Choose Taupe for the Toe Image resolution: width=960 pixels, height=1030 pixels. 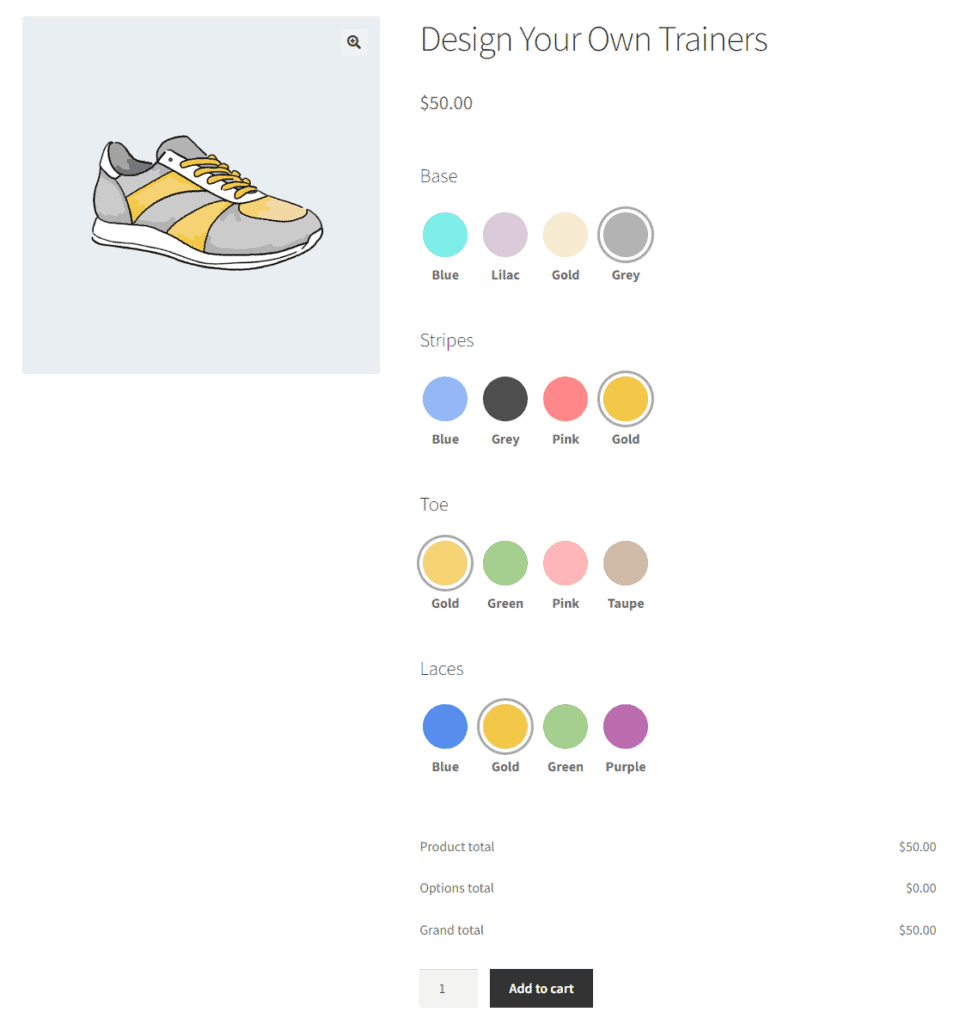pos(625,562)
